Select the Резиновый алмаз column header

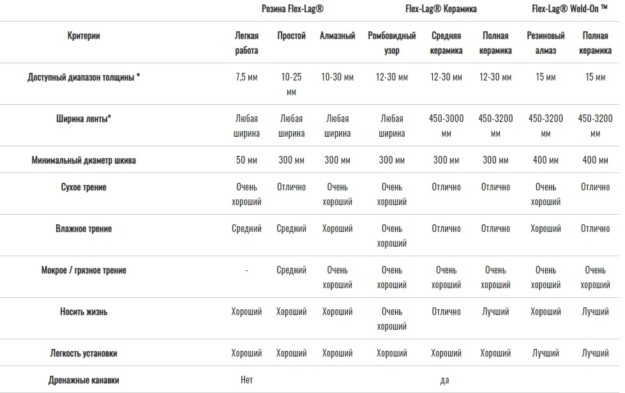(x=546, y=43)
